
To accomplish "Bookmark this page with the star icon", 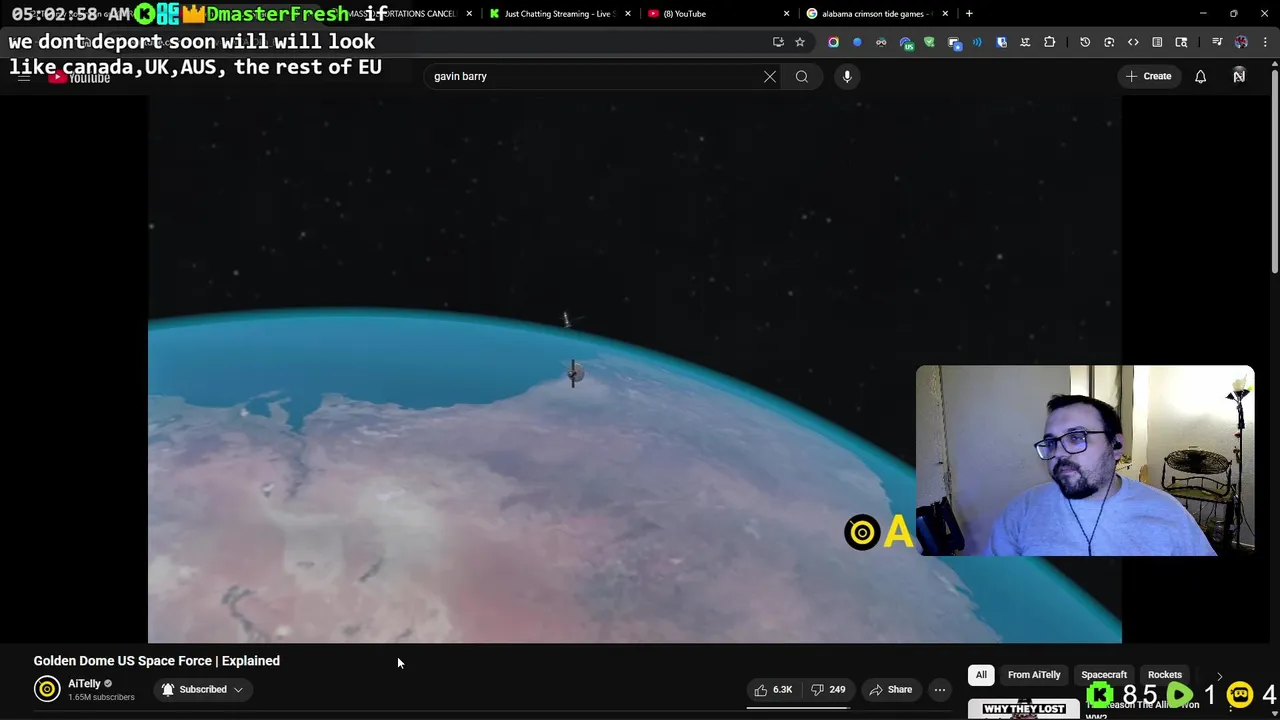I will [x=800, y=42].
